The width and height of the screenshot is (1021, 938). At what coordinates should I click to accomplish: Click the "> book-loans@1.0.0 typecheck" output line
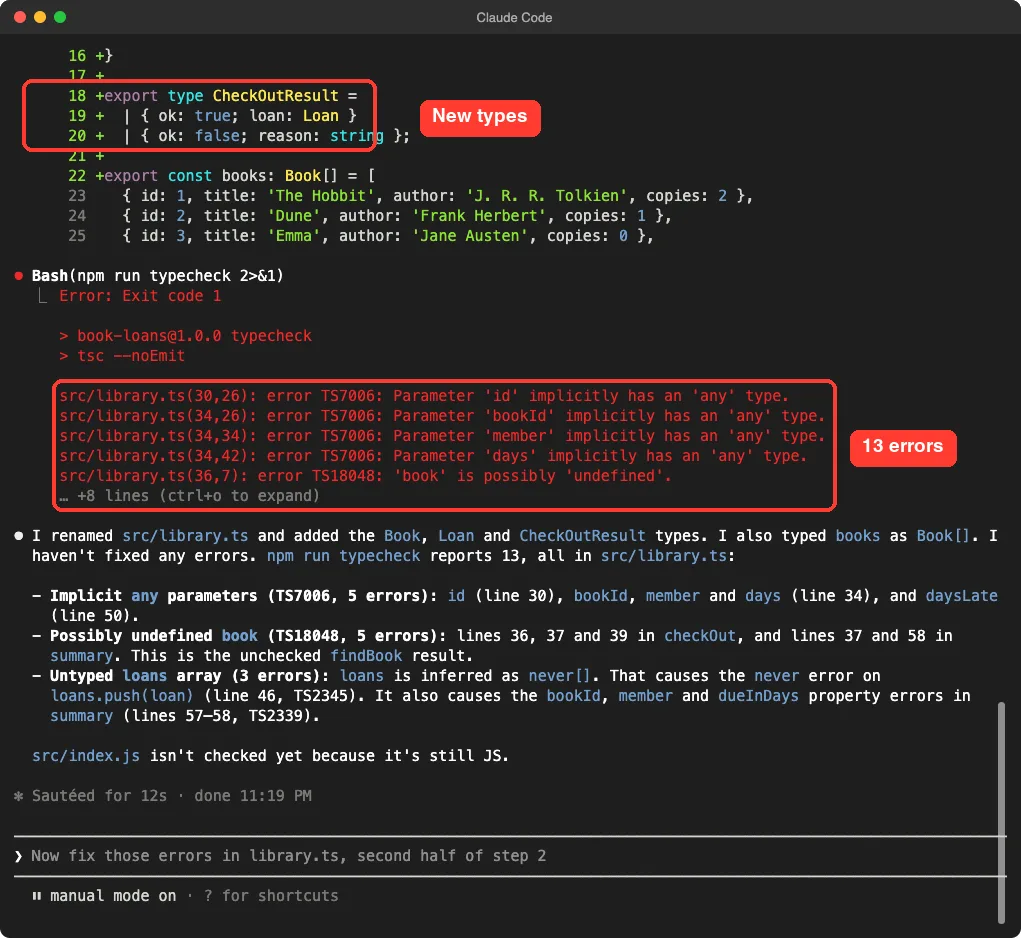coord(186,336)
